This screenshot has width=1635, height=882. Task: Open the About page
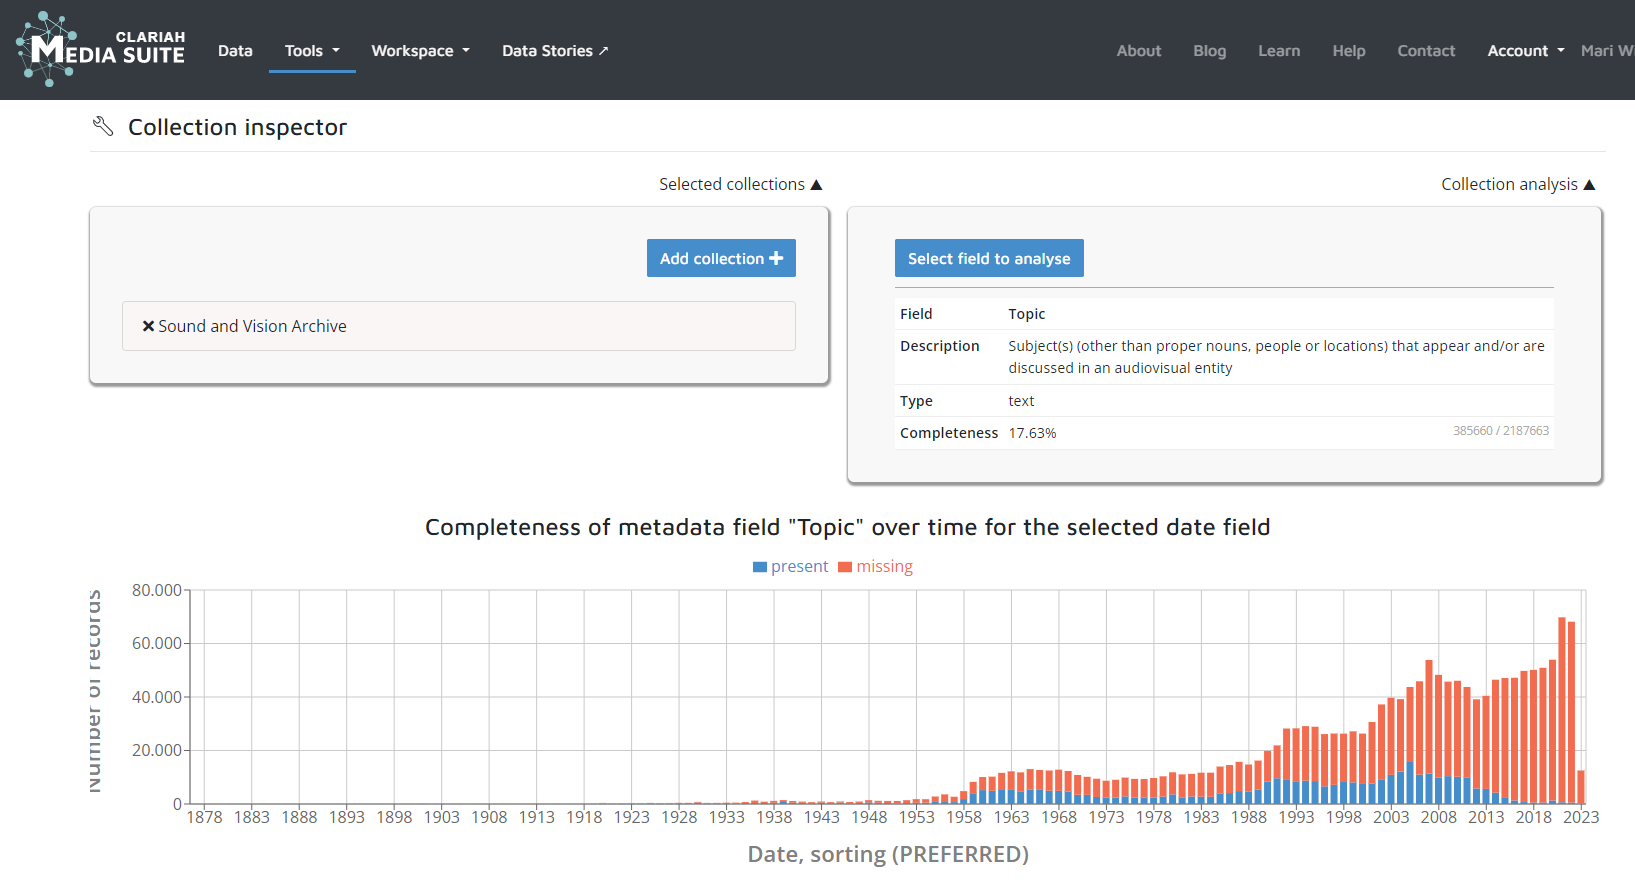click(x=1138, y=51)
